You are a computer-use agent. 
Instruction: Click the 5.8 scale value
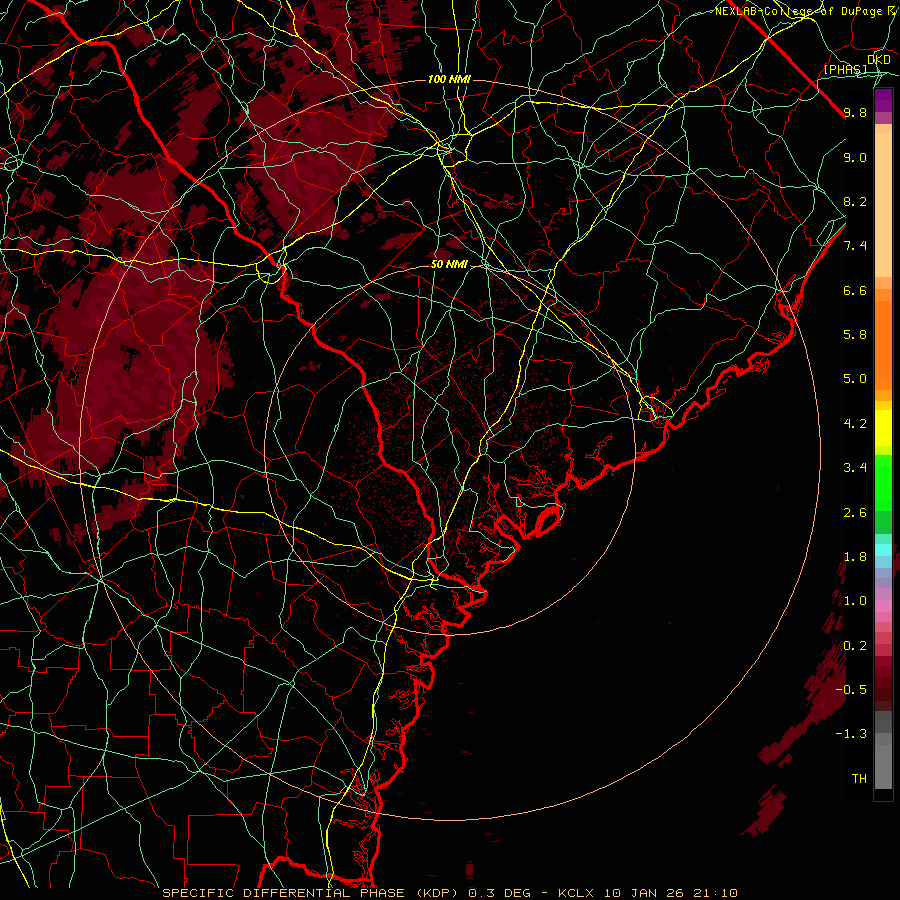[855, 335]
